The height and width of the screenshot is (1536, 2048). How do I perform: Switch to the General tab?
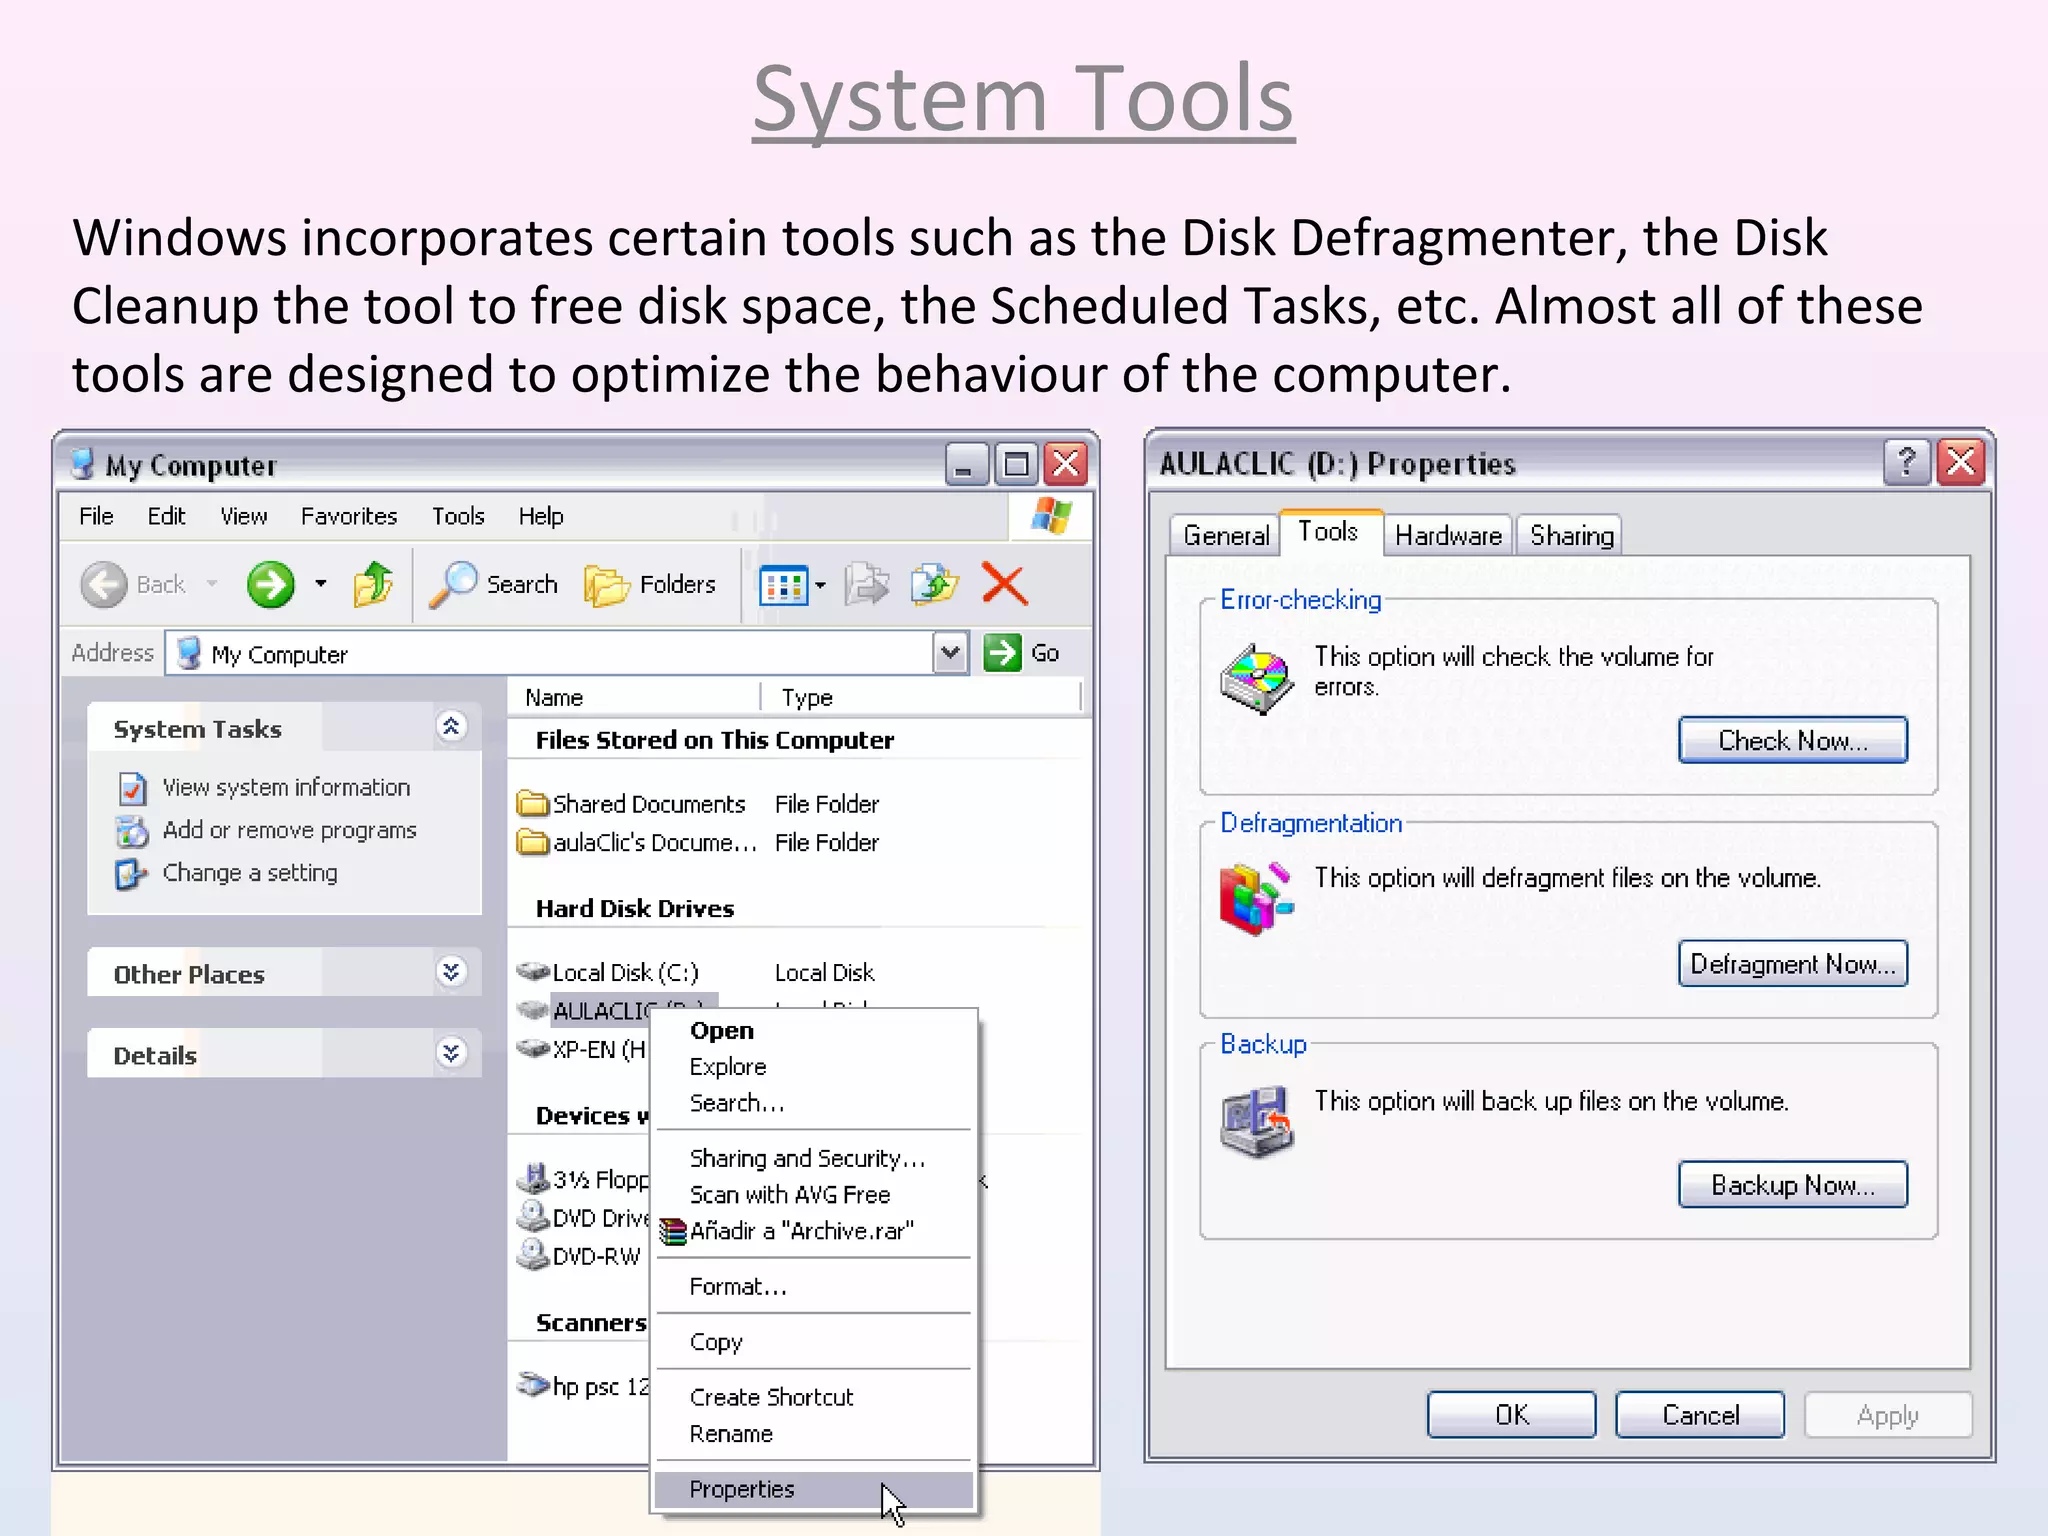click(x=1225, y=536)
